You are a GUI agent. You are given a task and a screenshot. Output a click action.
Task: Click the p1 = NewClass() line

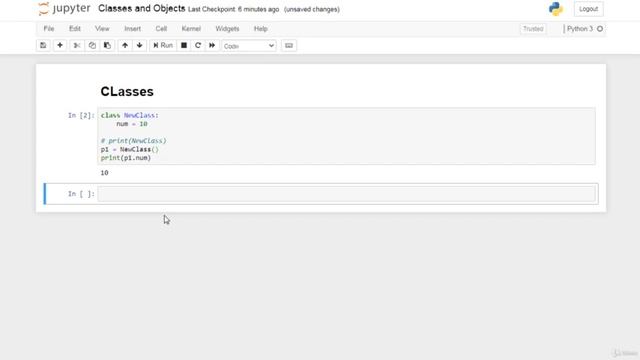[x=130, y=149]
